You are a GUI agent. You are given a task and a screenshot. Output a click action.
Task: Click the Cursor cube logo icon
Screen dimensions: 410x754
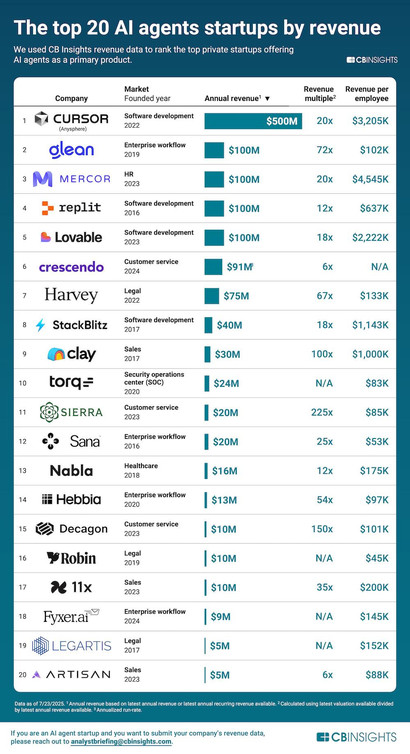[41, 118]
